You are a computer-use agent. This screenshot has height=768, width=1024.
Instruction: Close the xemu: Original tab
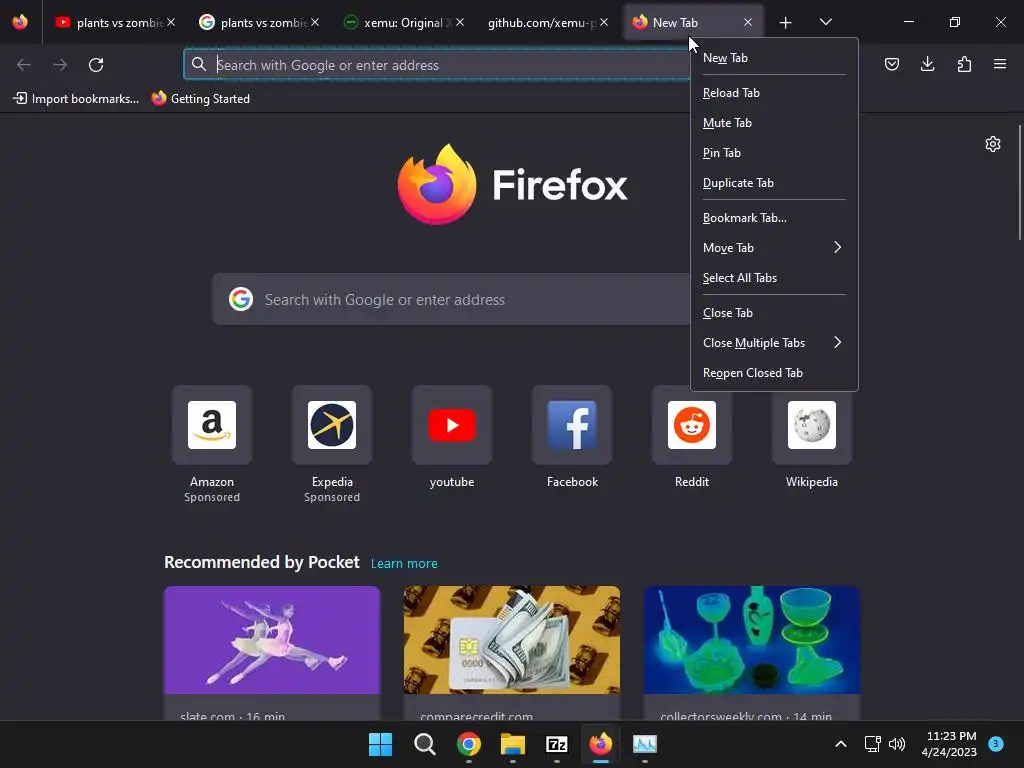(x=460, y=22)
